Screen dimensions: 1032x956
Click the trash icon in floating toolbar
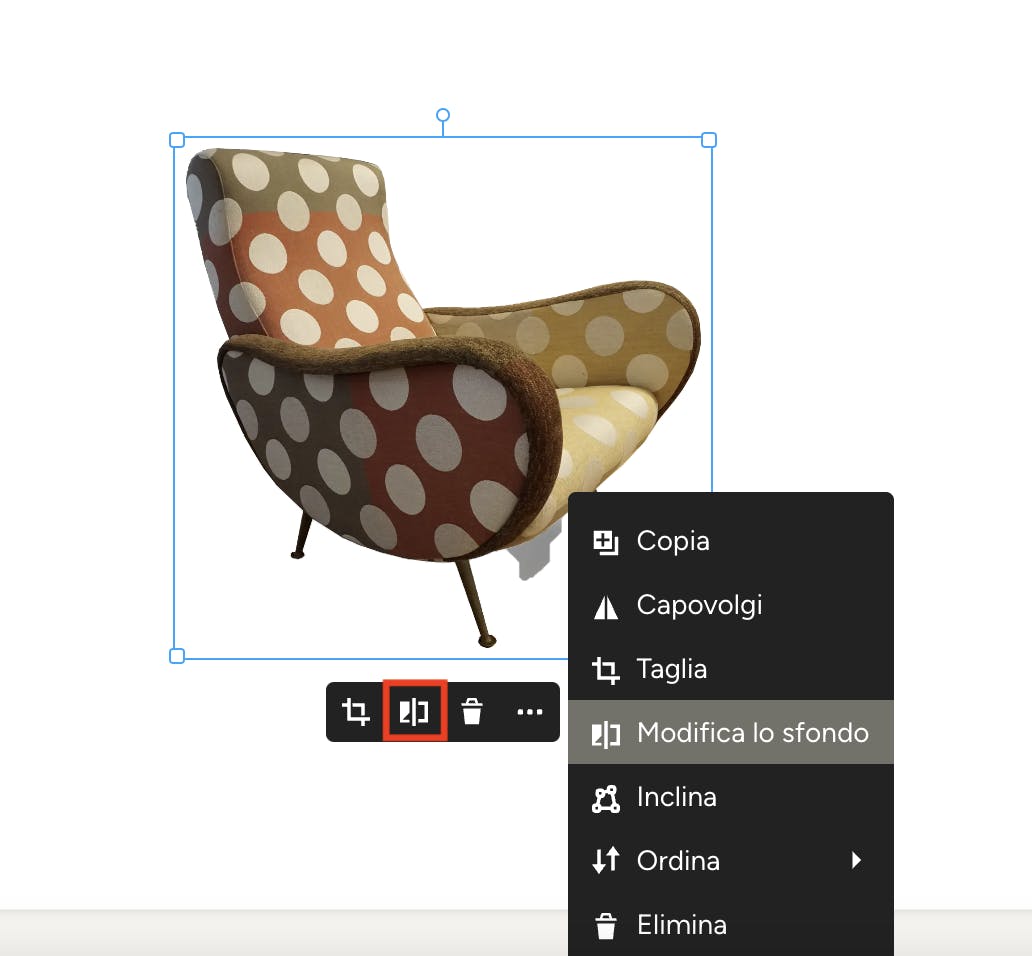coord(472,711)
